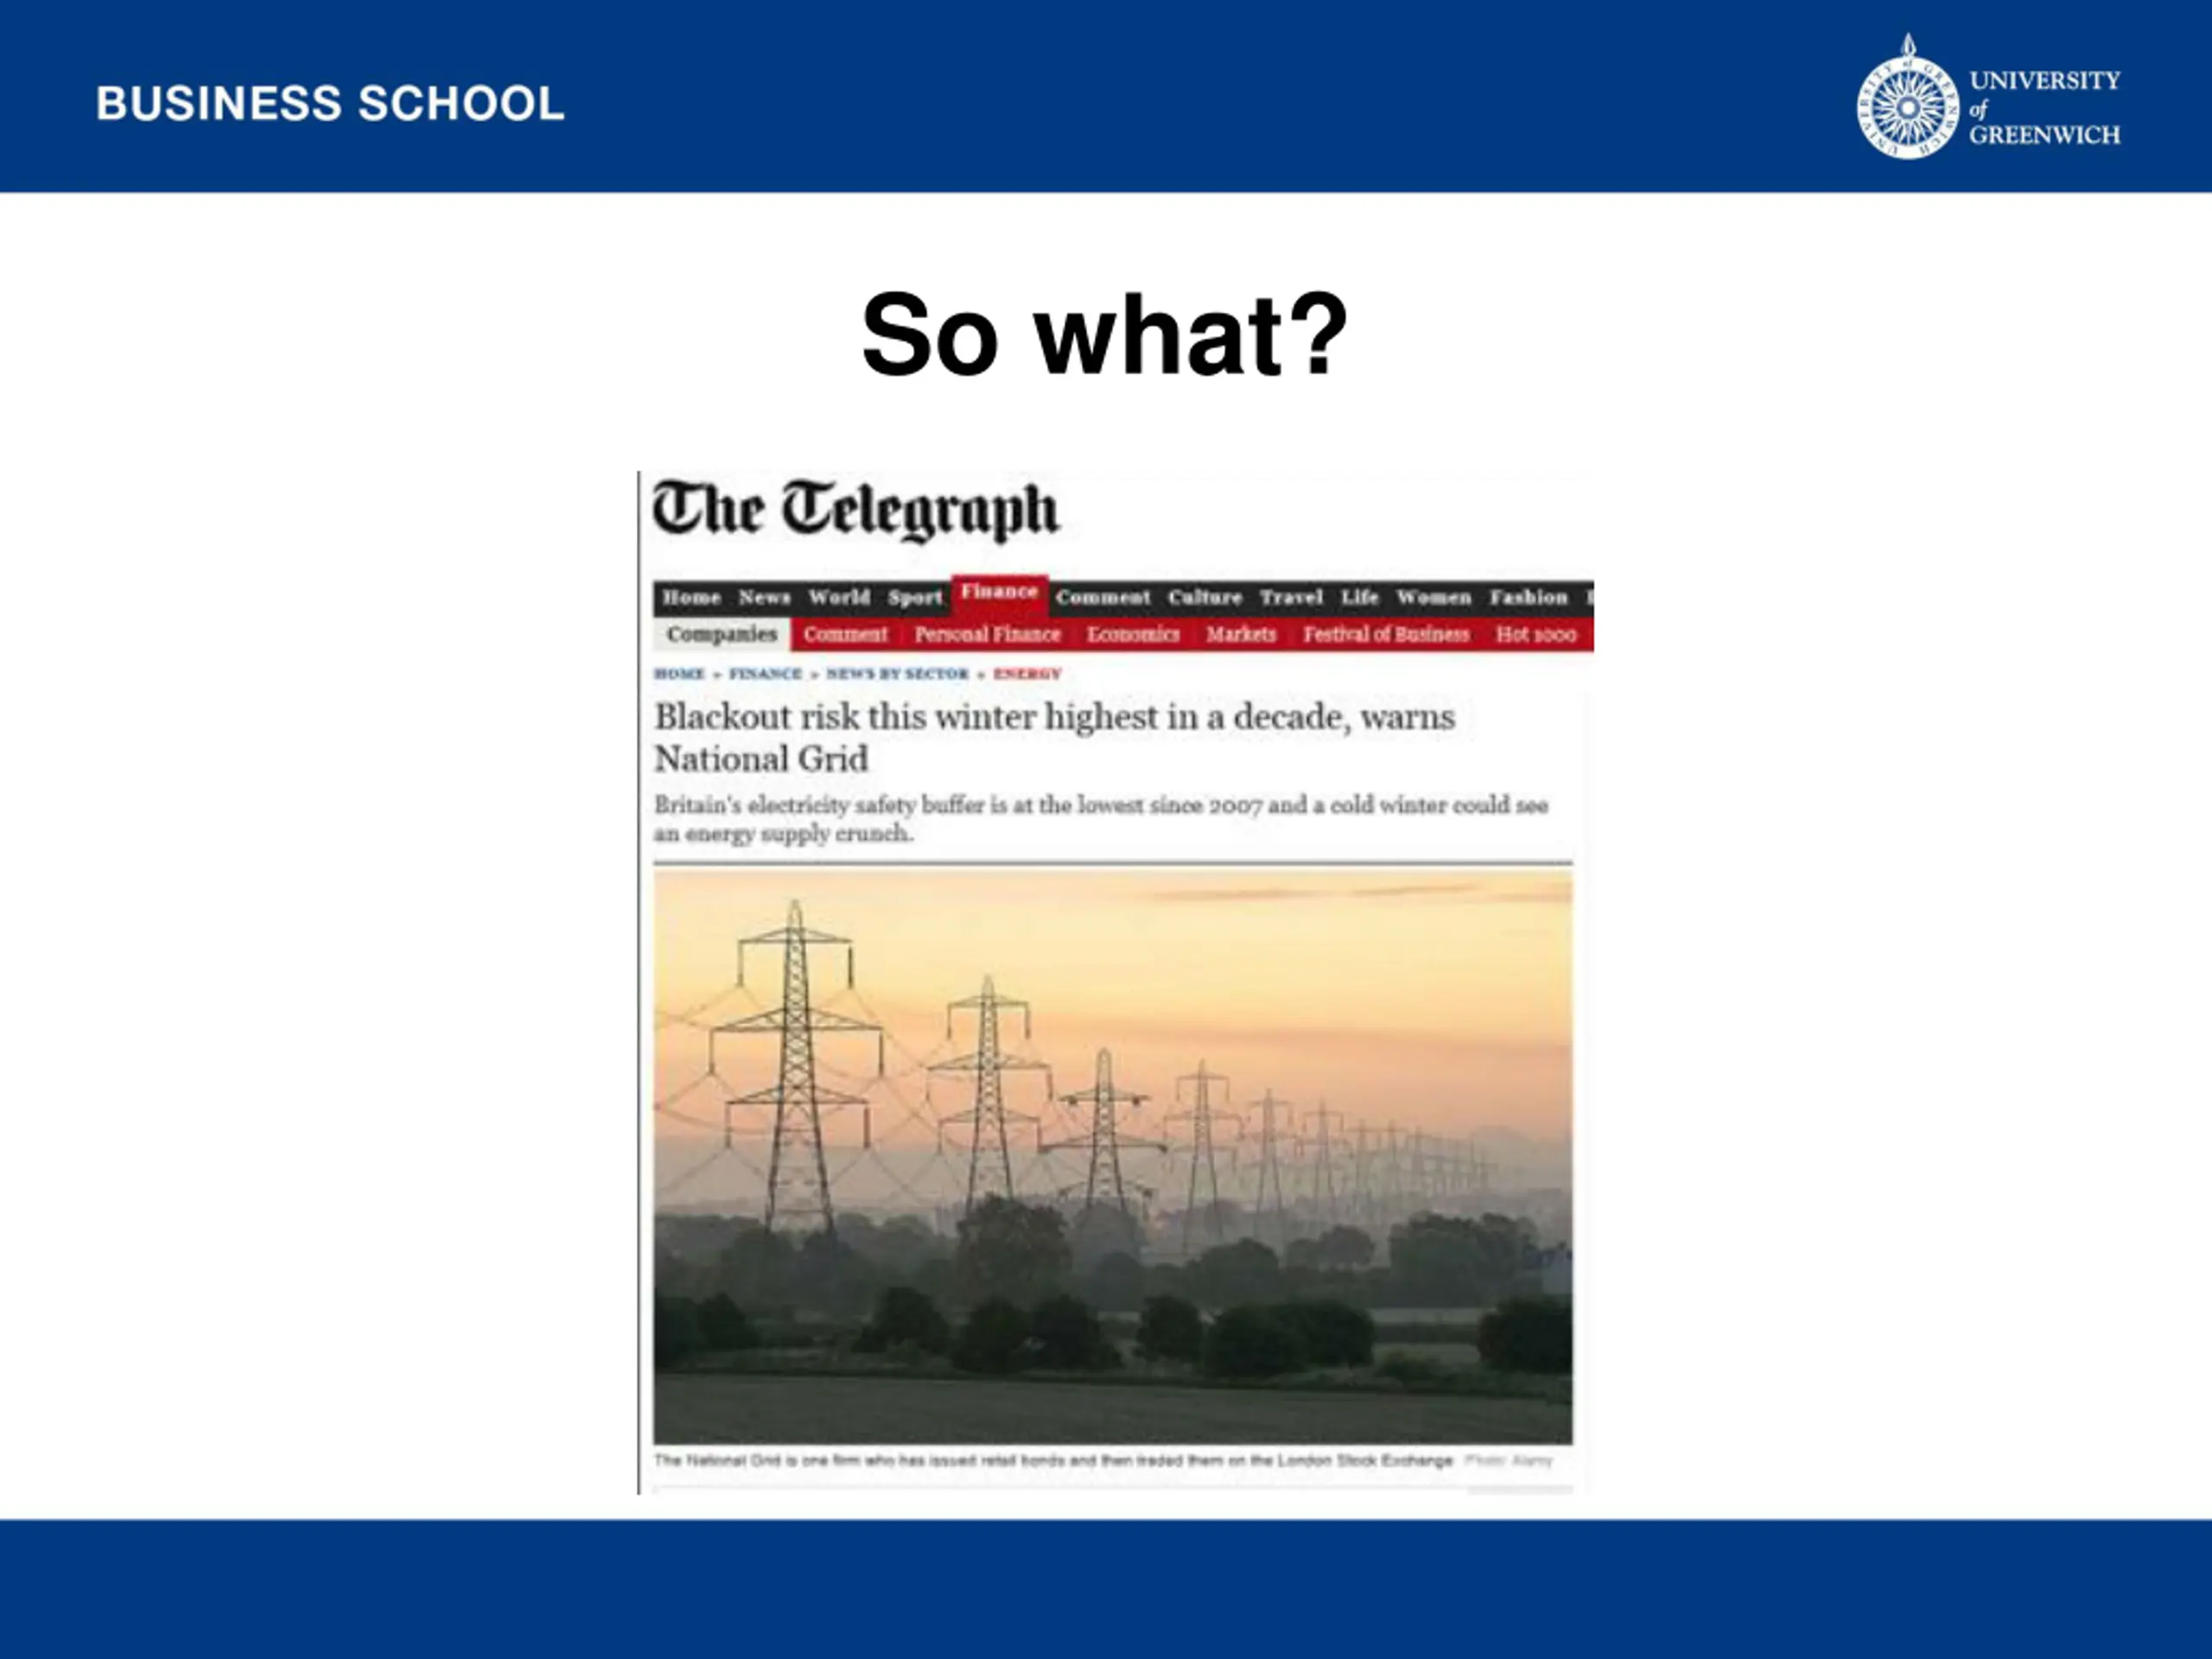Open the News tab in Telegraph navigation
This screenshot has width=2212, height=1659.
[764, 597]
